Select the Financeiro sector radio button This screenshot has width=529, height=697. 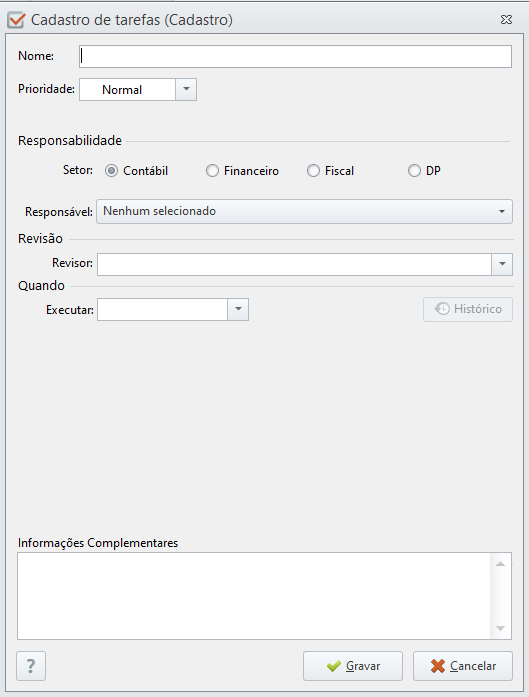212,171
